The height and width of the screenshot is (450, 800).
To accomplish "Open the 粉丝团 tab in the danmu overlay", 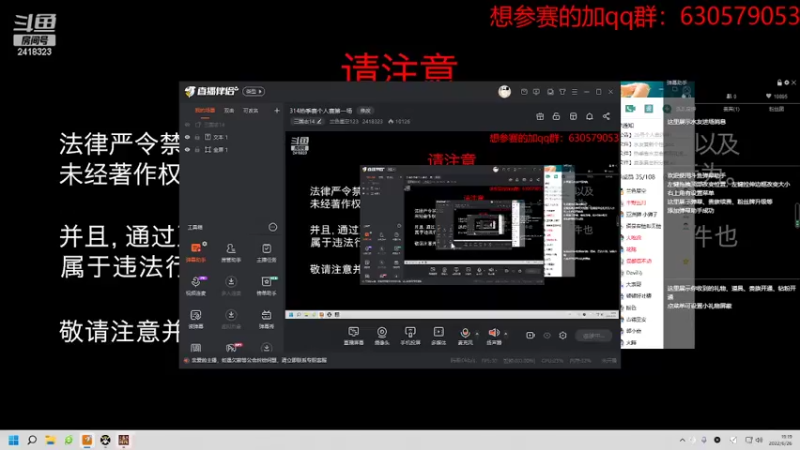I will [777, 109].
